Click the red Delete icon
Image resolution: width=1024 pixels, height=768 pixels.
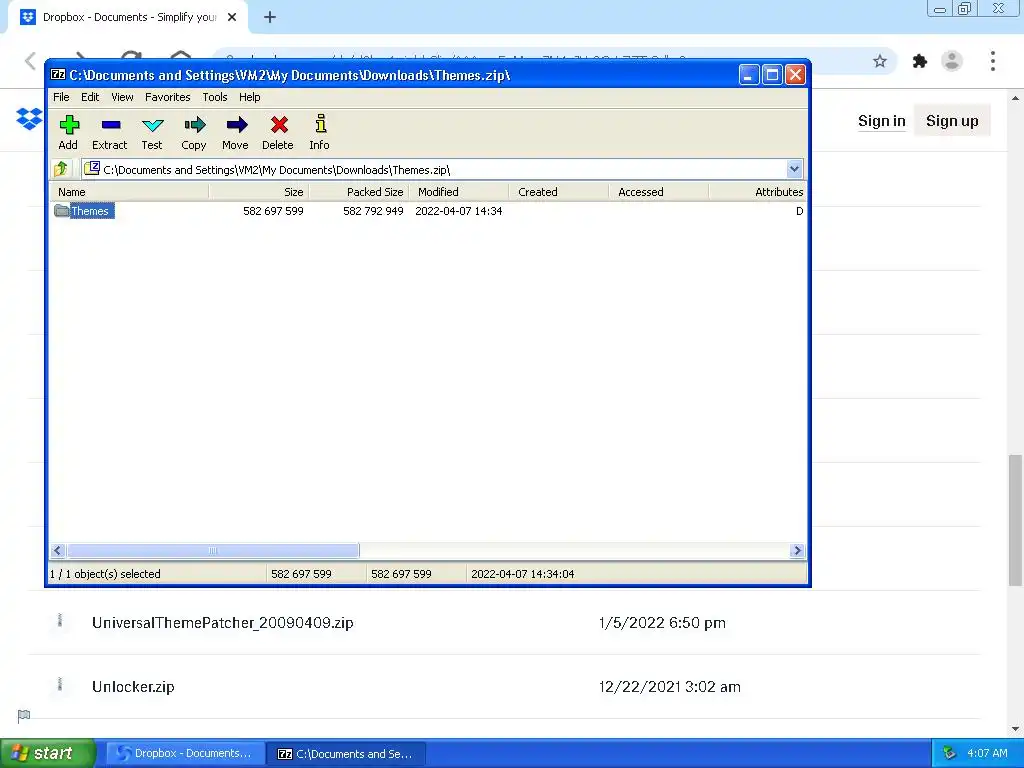point(279,125)
